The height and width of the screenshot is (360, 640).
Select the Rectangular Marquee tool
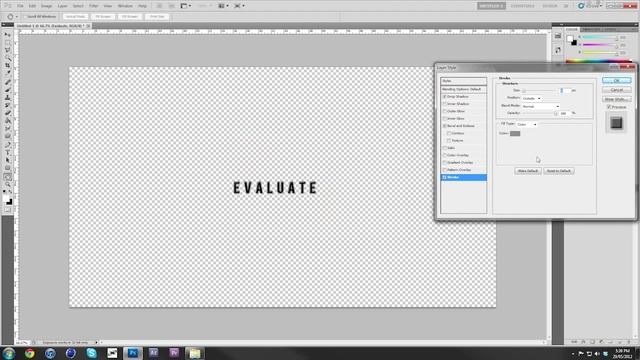click(x=8, y=42)
